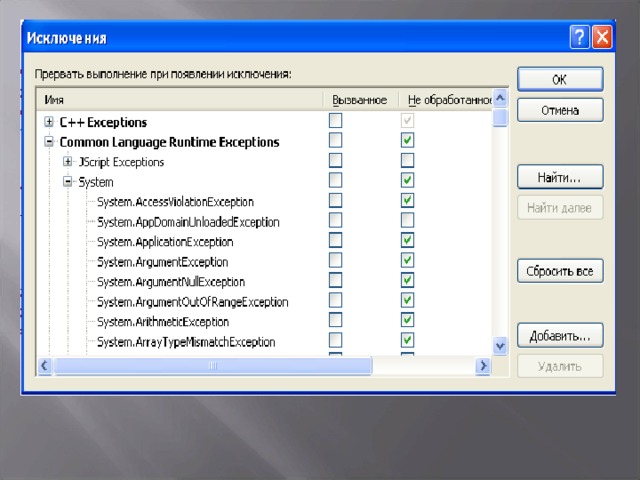
Task: Expand the C++ Exceptions node
Action: [x=49, y=122]
